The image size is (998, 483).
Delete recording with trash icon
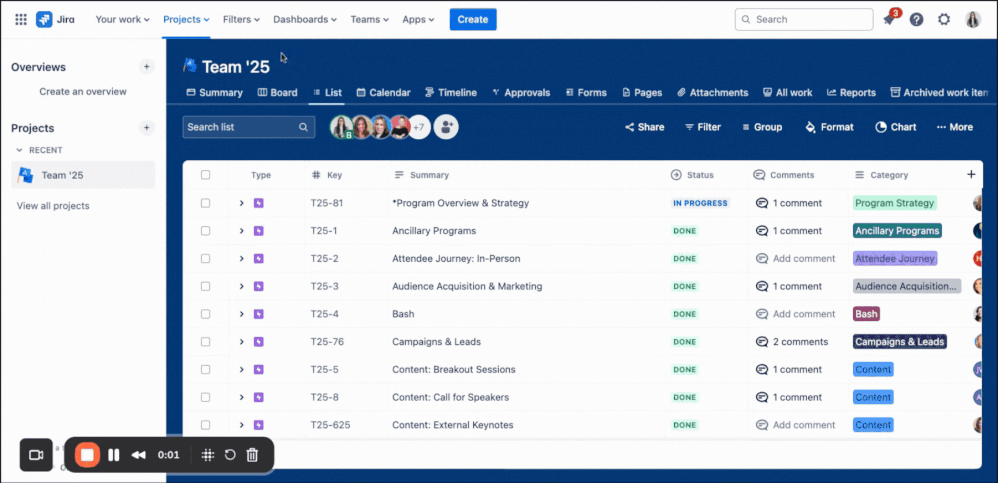pyautogui.click(x=252, y=455)
